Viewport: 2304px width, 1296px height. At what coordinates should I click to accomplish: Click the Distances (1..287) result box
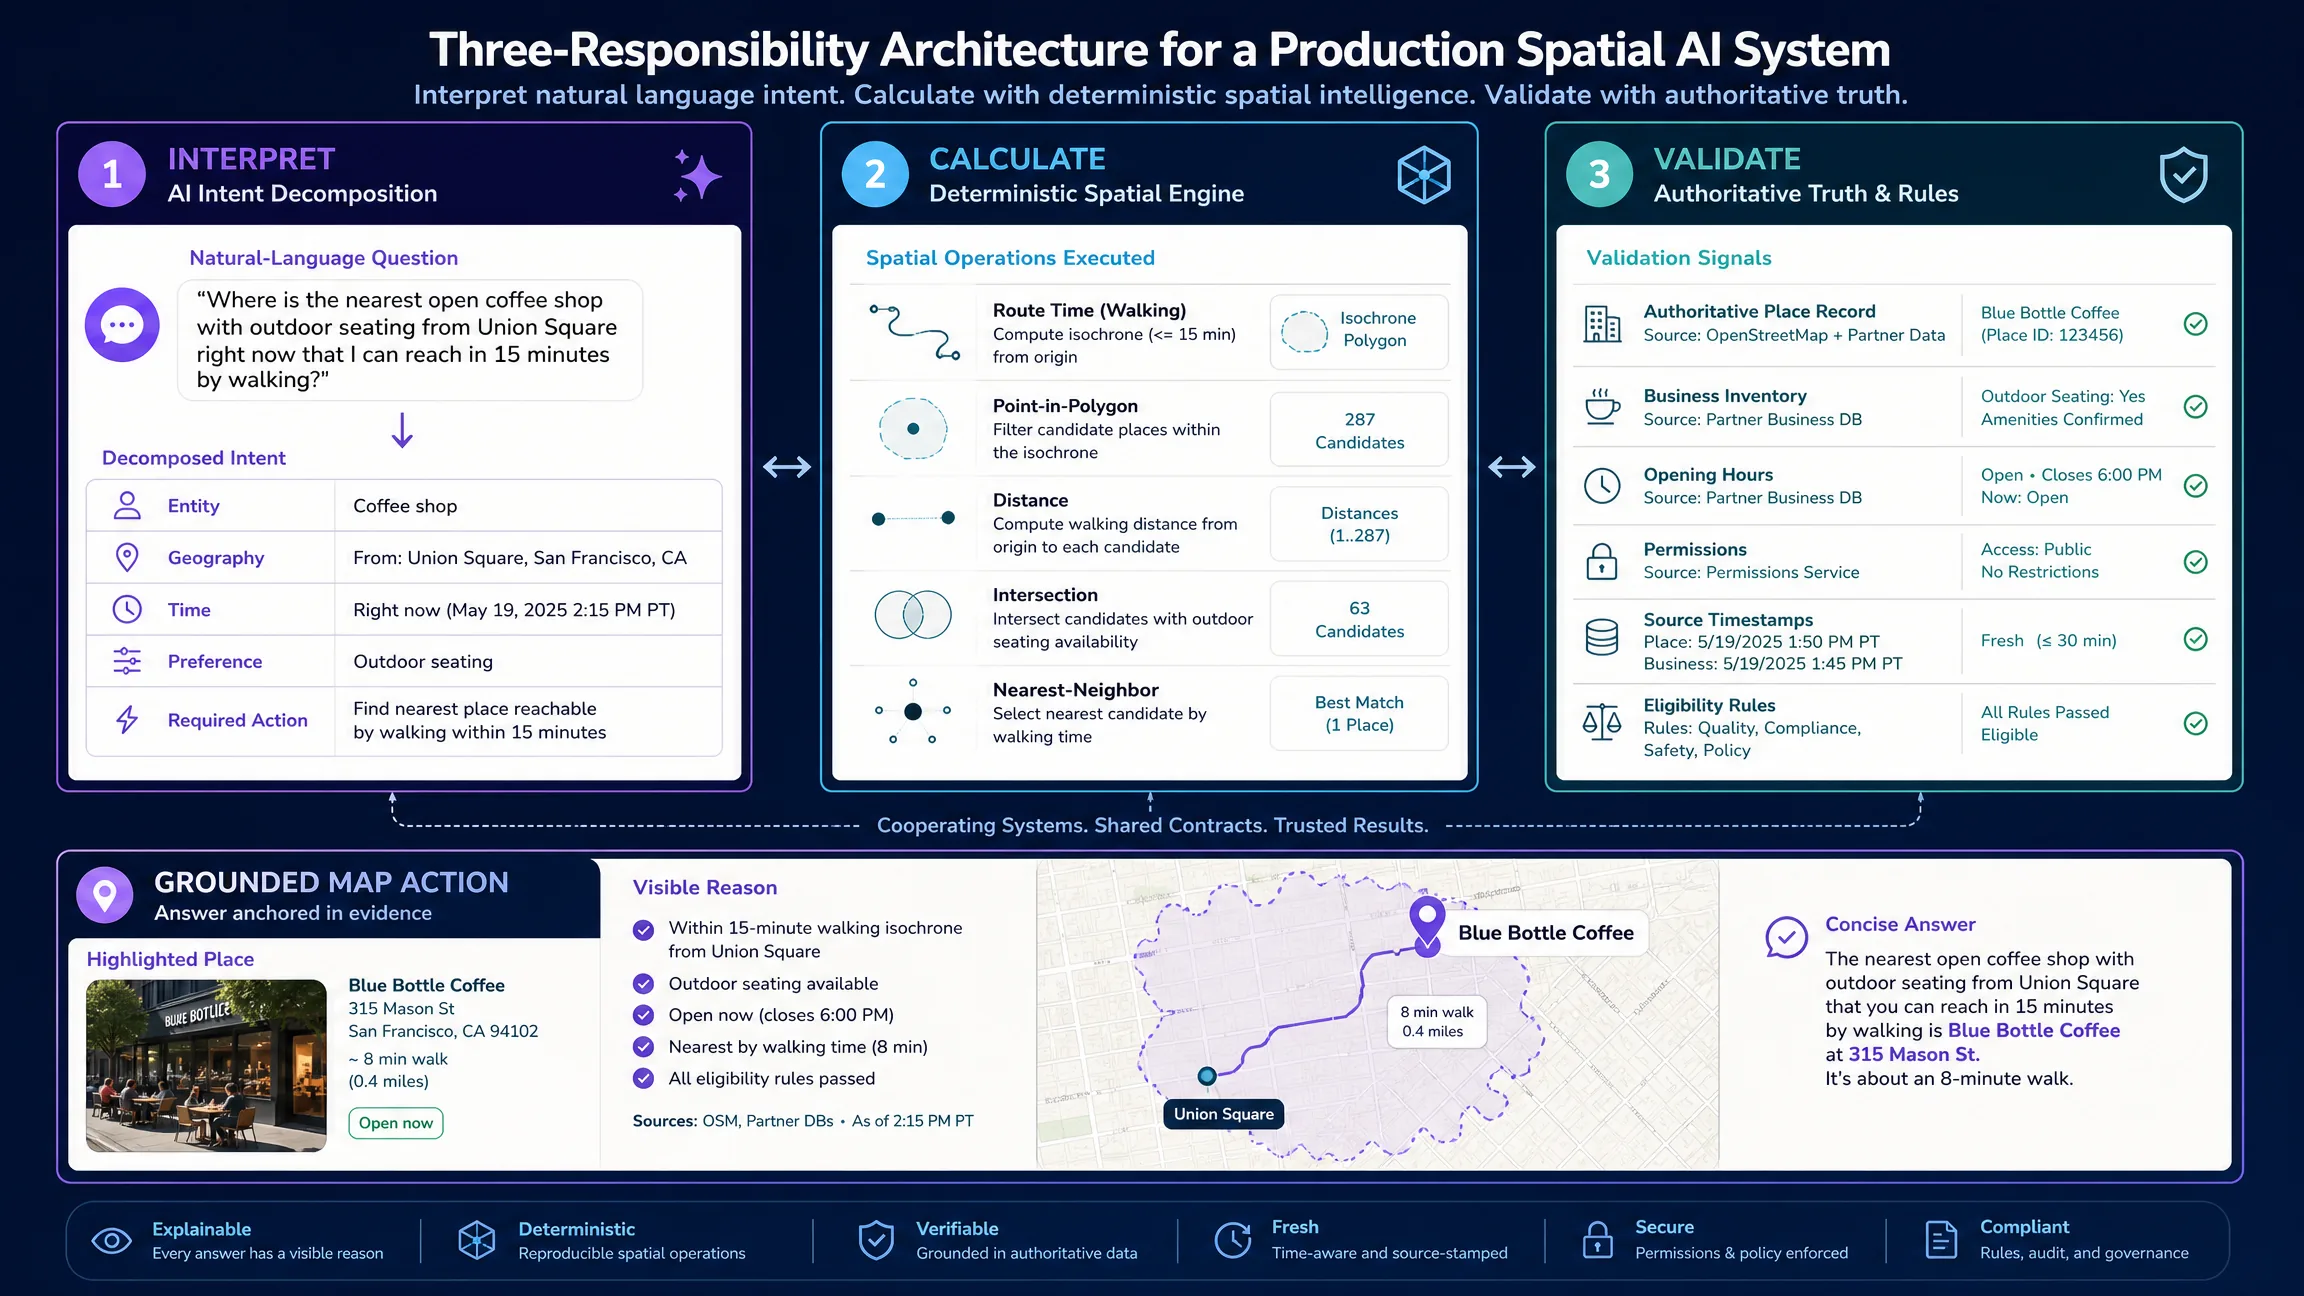[x=1359, y=524]
